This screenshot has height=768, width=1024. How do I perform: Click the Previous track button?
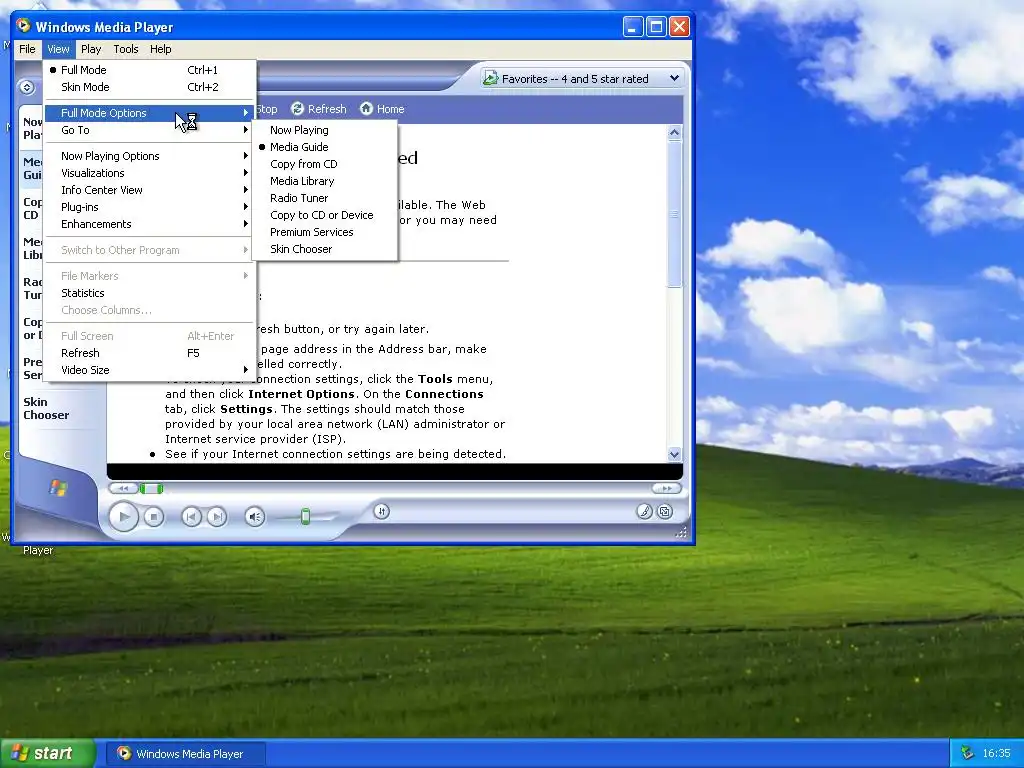pos(191,517)
